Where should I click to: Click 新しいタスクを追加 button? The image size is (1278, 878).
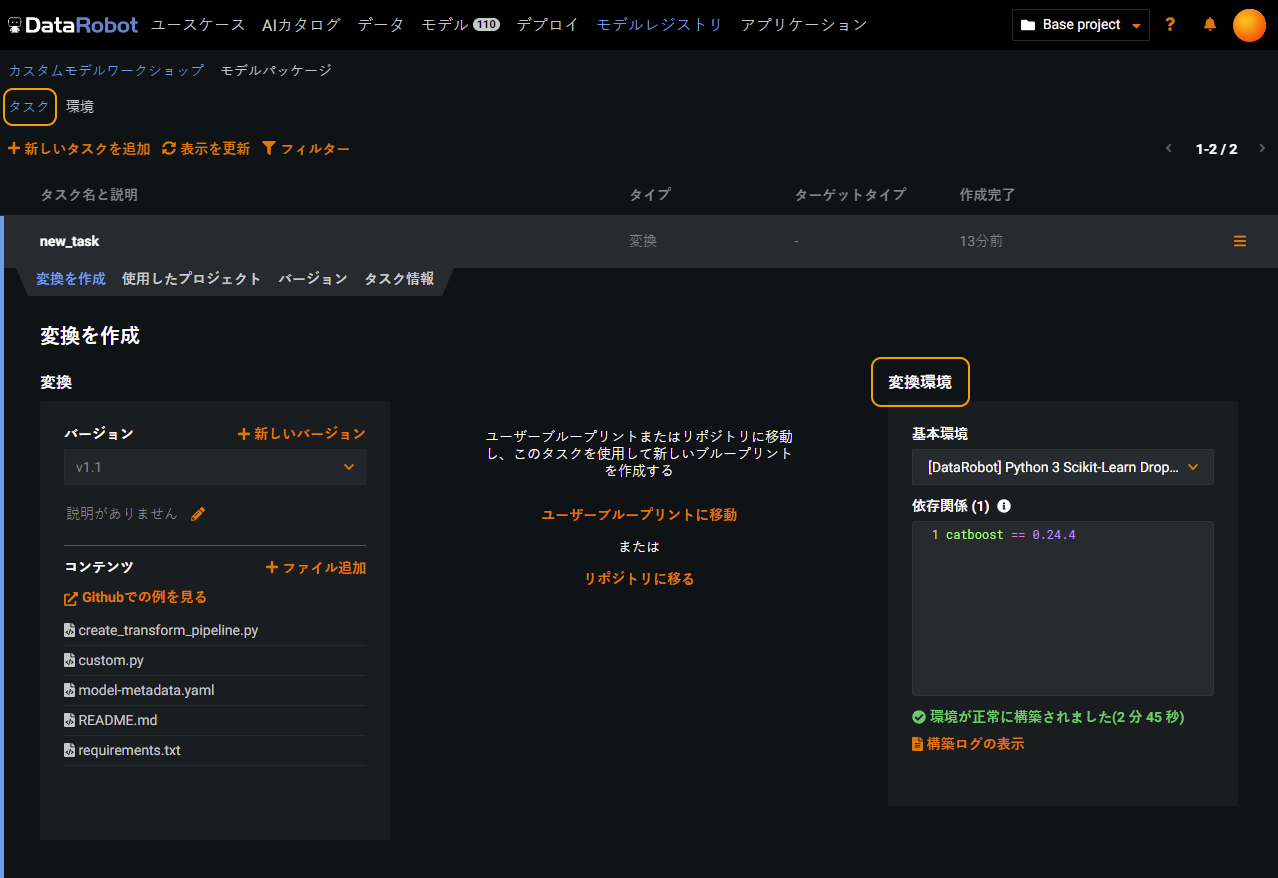(79, 149)
